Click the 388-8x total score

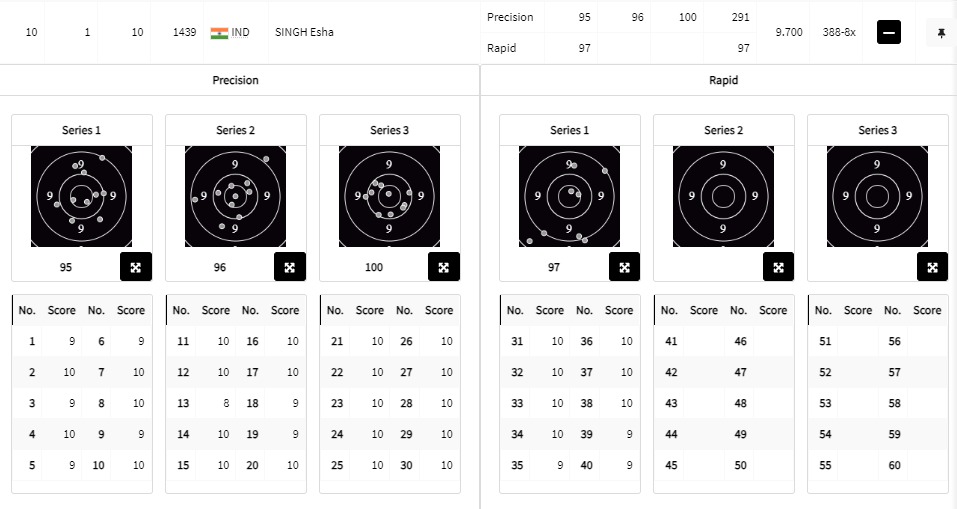coord(832,33)
